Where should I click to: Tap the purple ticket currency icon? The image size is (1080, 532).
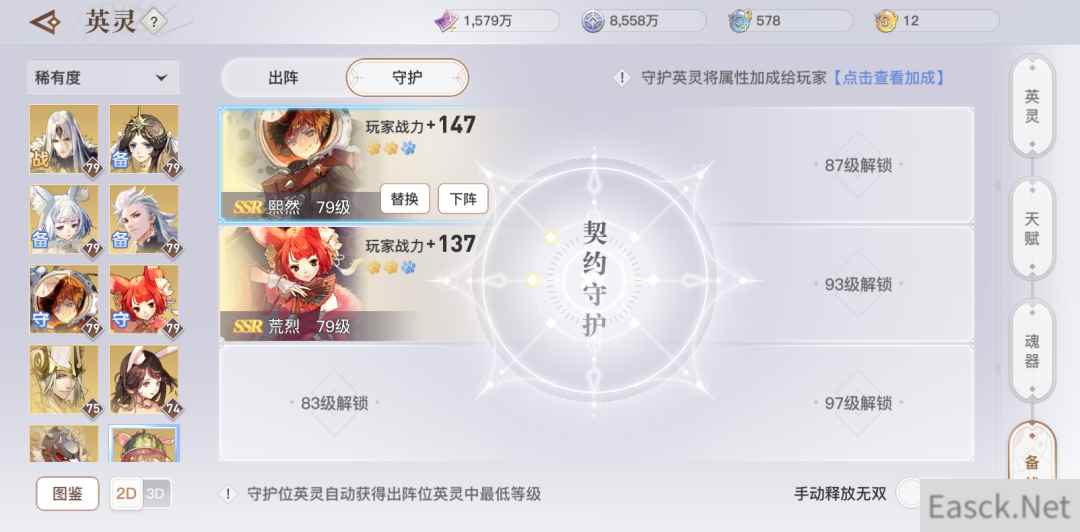(446, 21)
